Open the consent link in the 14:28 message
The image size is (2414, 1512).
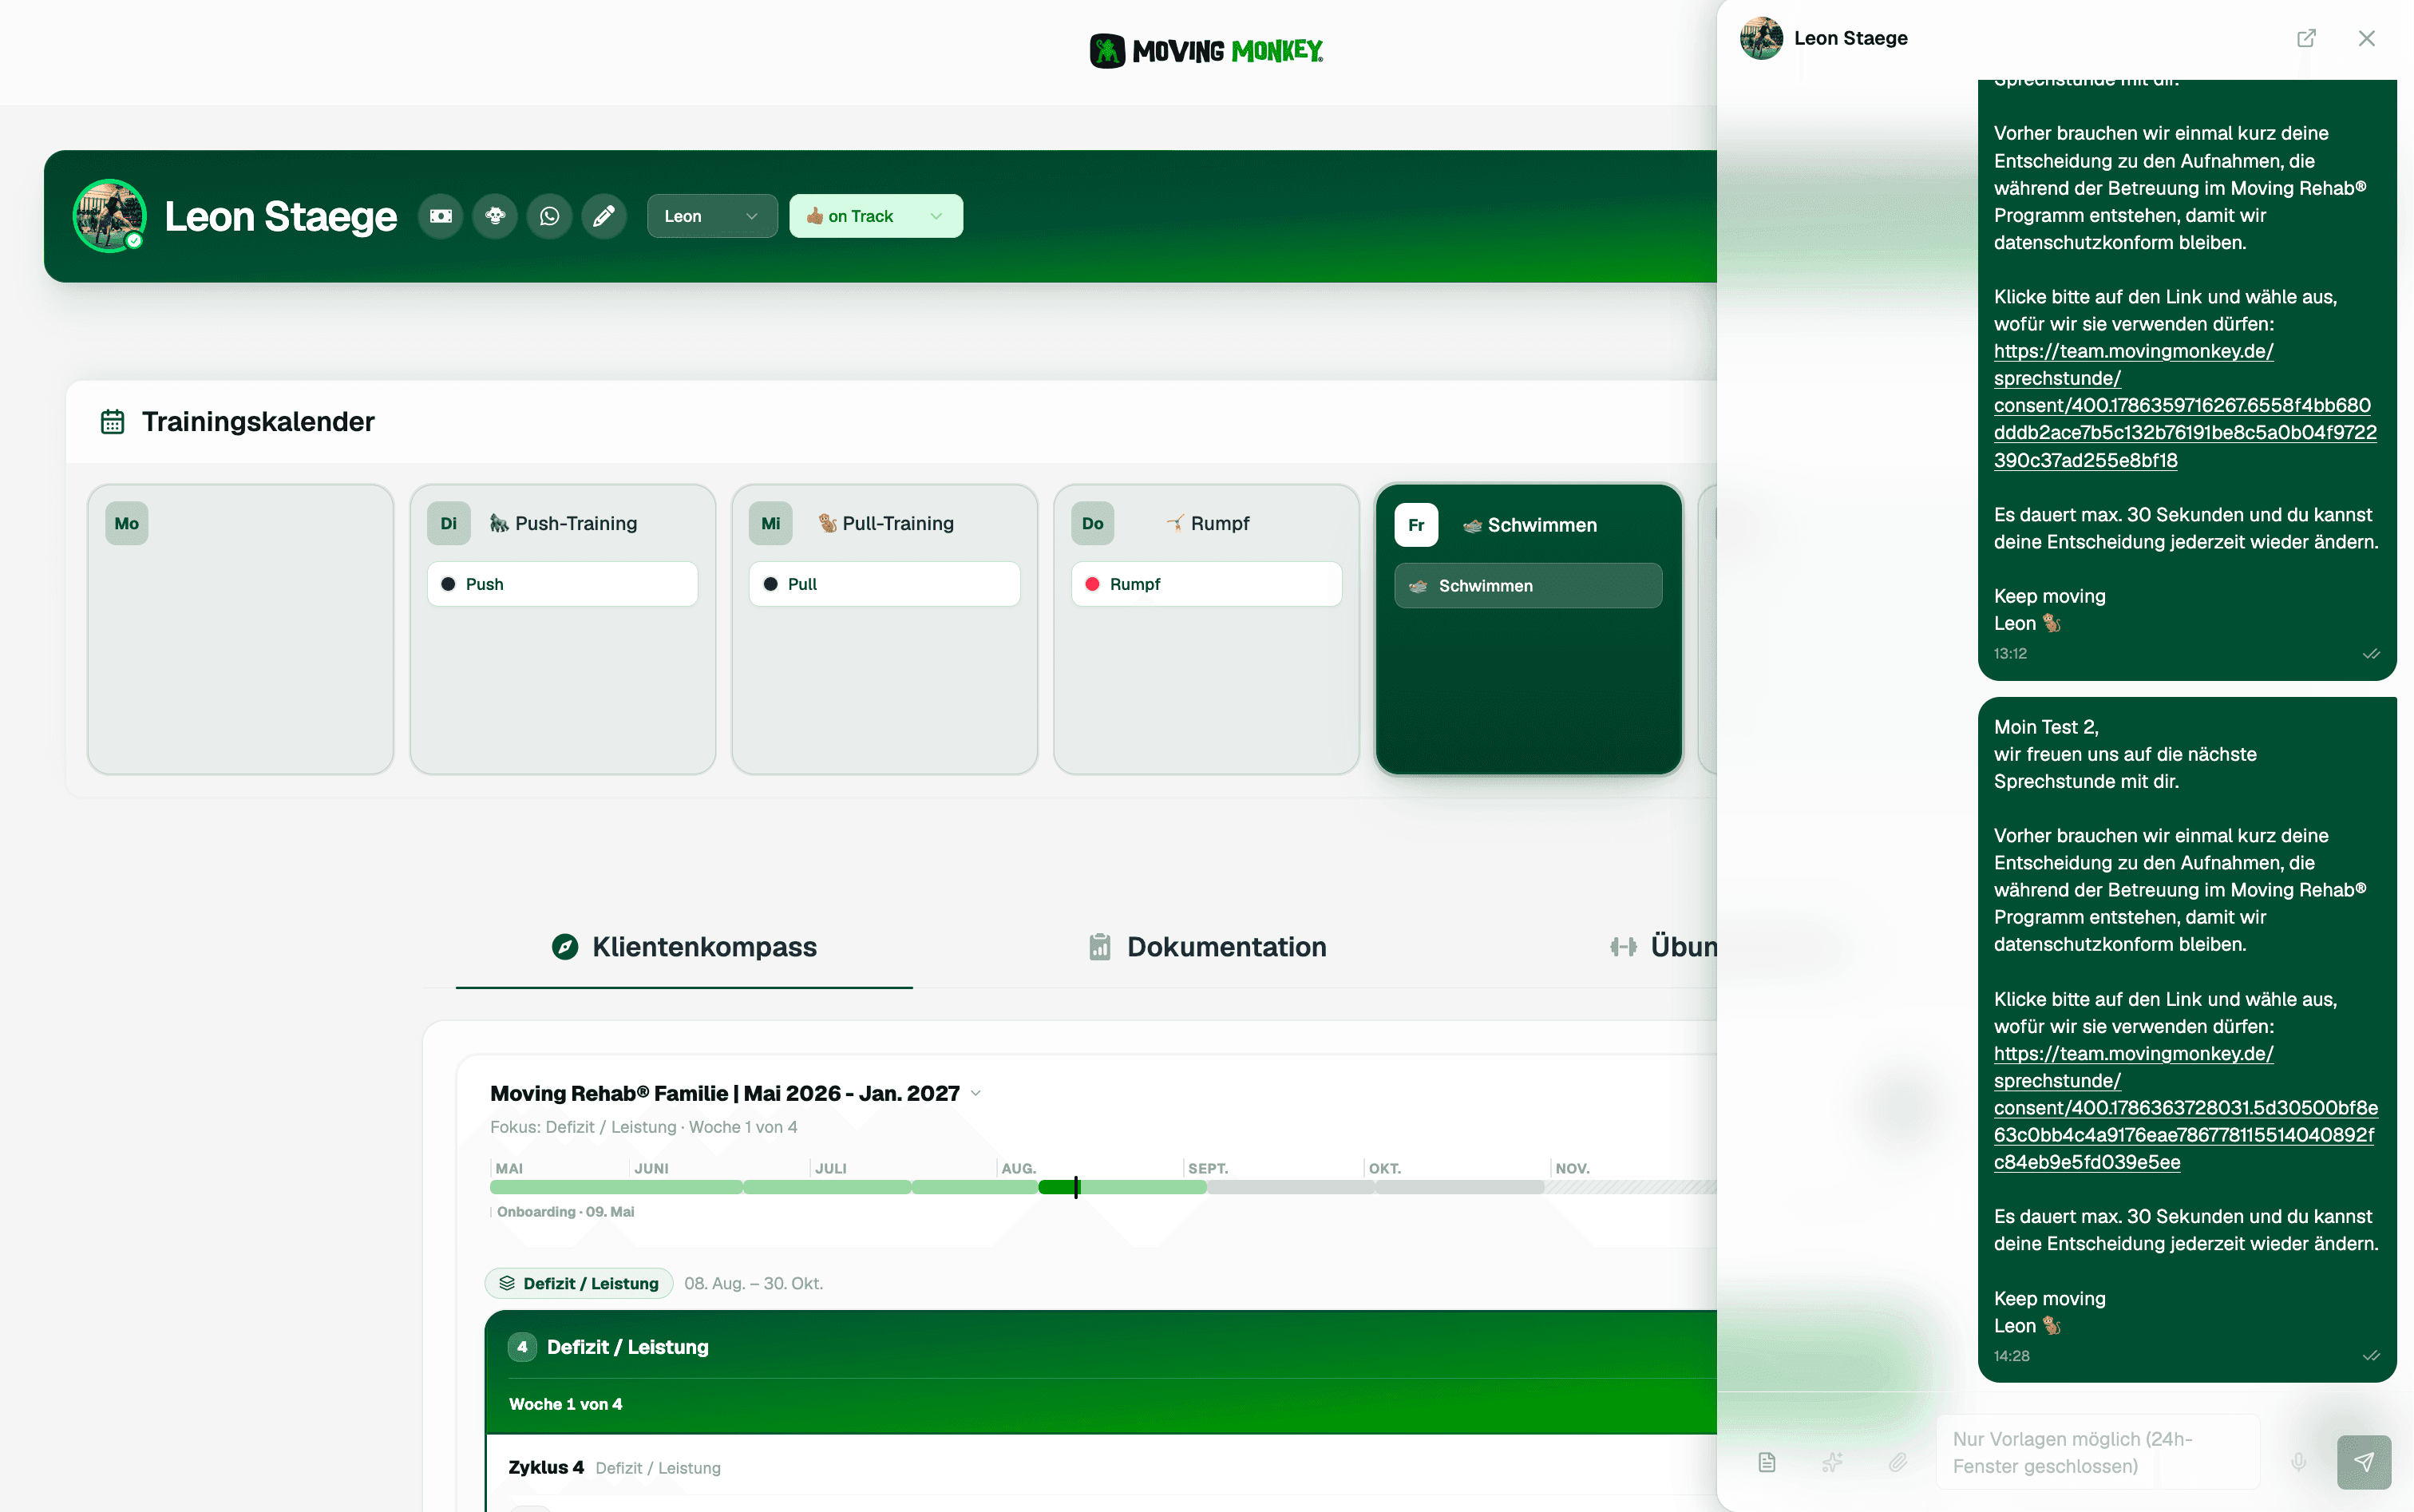tap(2186, 1108)
